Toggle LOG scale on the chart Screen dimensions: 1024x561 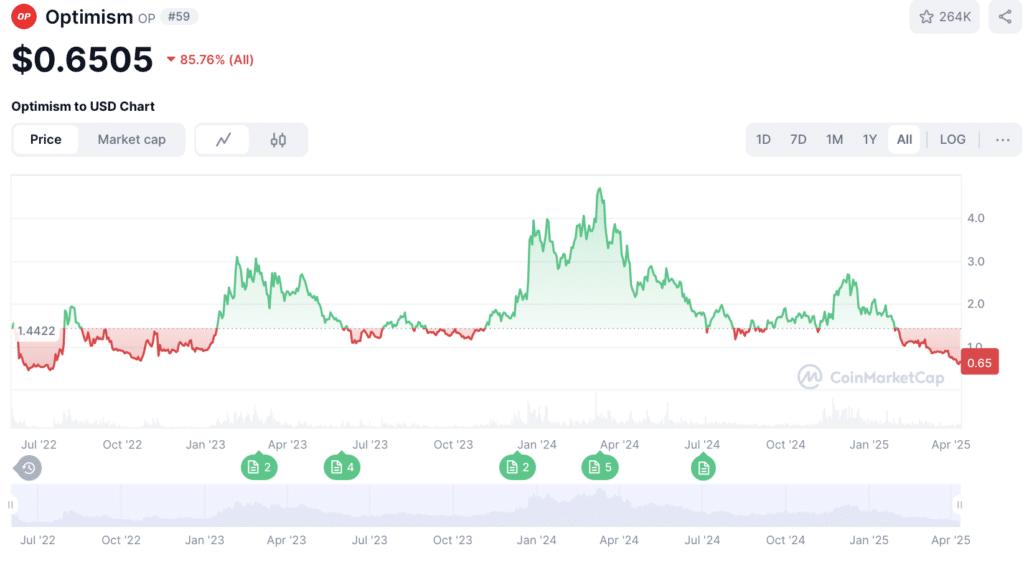point(952,140)
